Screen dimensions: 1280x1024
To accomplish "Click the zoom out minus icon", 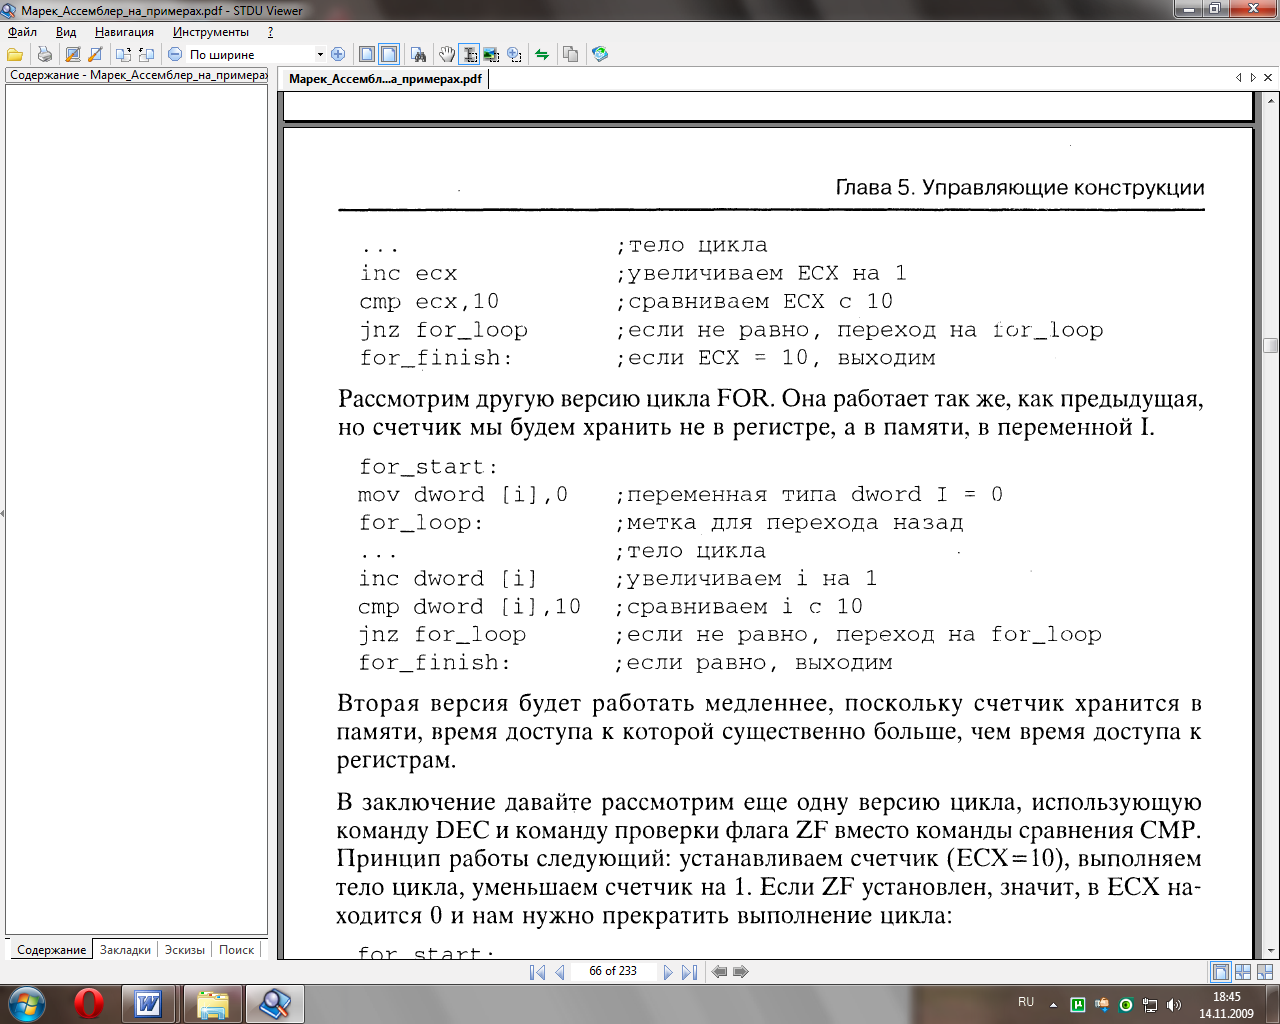I will click(175, 54).
